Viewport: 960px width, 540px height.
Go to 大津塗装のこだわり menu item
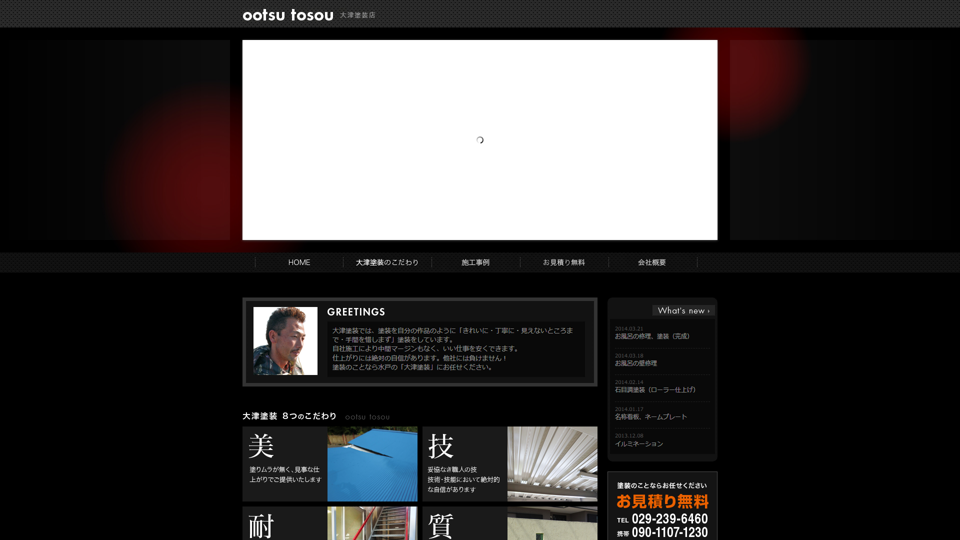coord(387,262)
